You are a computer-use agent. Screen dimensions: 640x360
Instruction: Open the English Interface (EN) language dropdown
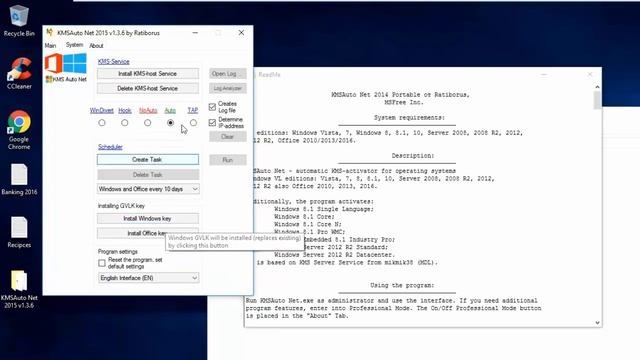pyautogui.click(x=148, y=278)
